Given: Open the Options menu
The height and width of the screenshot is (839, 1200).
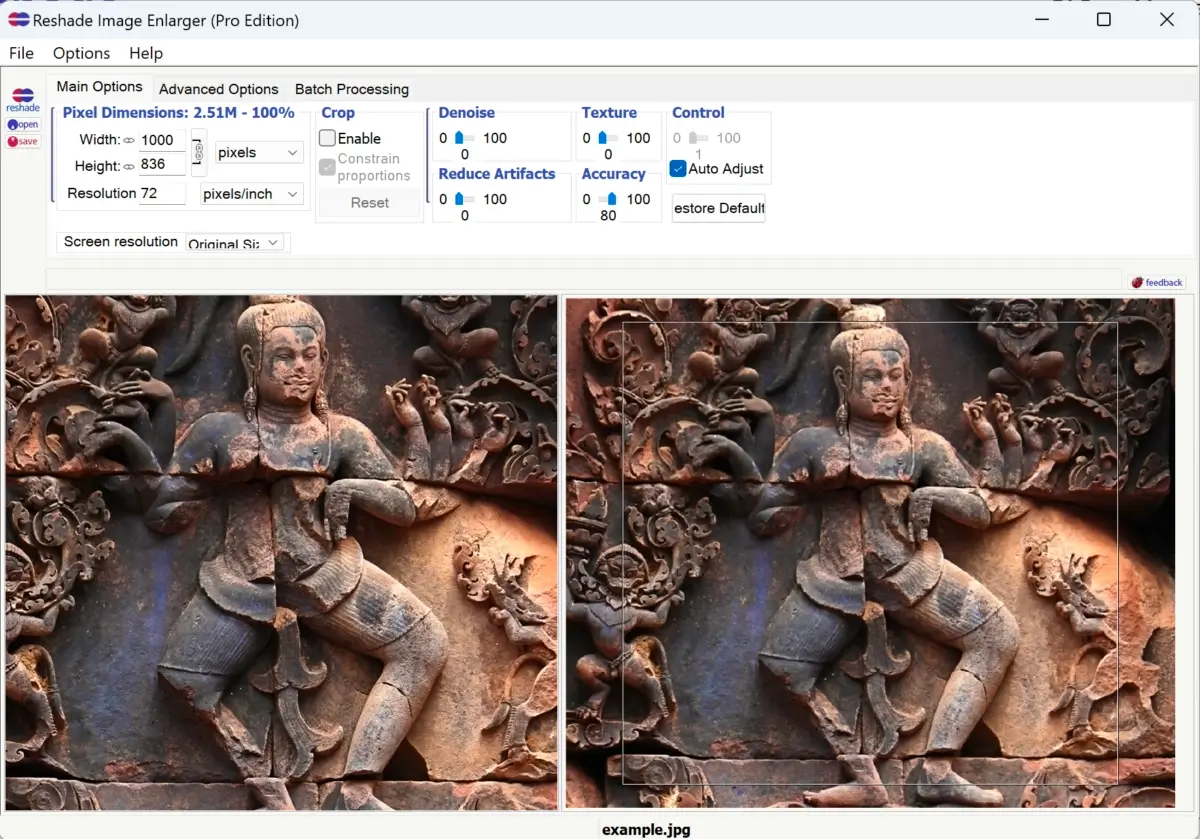Looking at the screenshot, I should [81, 53].
